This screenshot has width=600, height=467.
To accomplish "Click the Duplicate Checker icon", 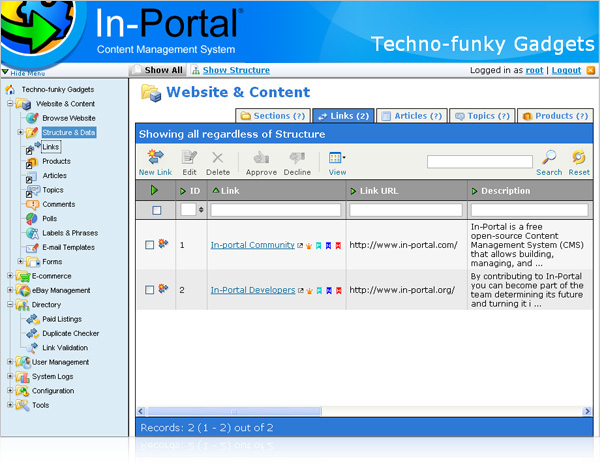I will [33, 333].
